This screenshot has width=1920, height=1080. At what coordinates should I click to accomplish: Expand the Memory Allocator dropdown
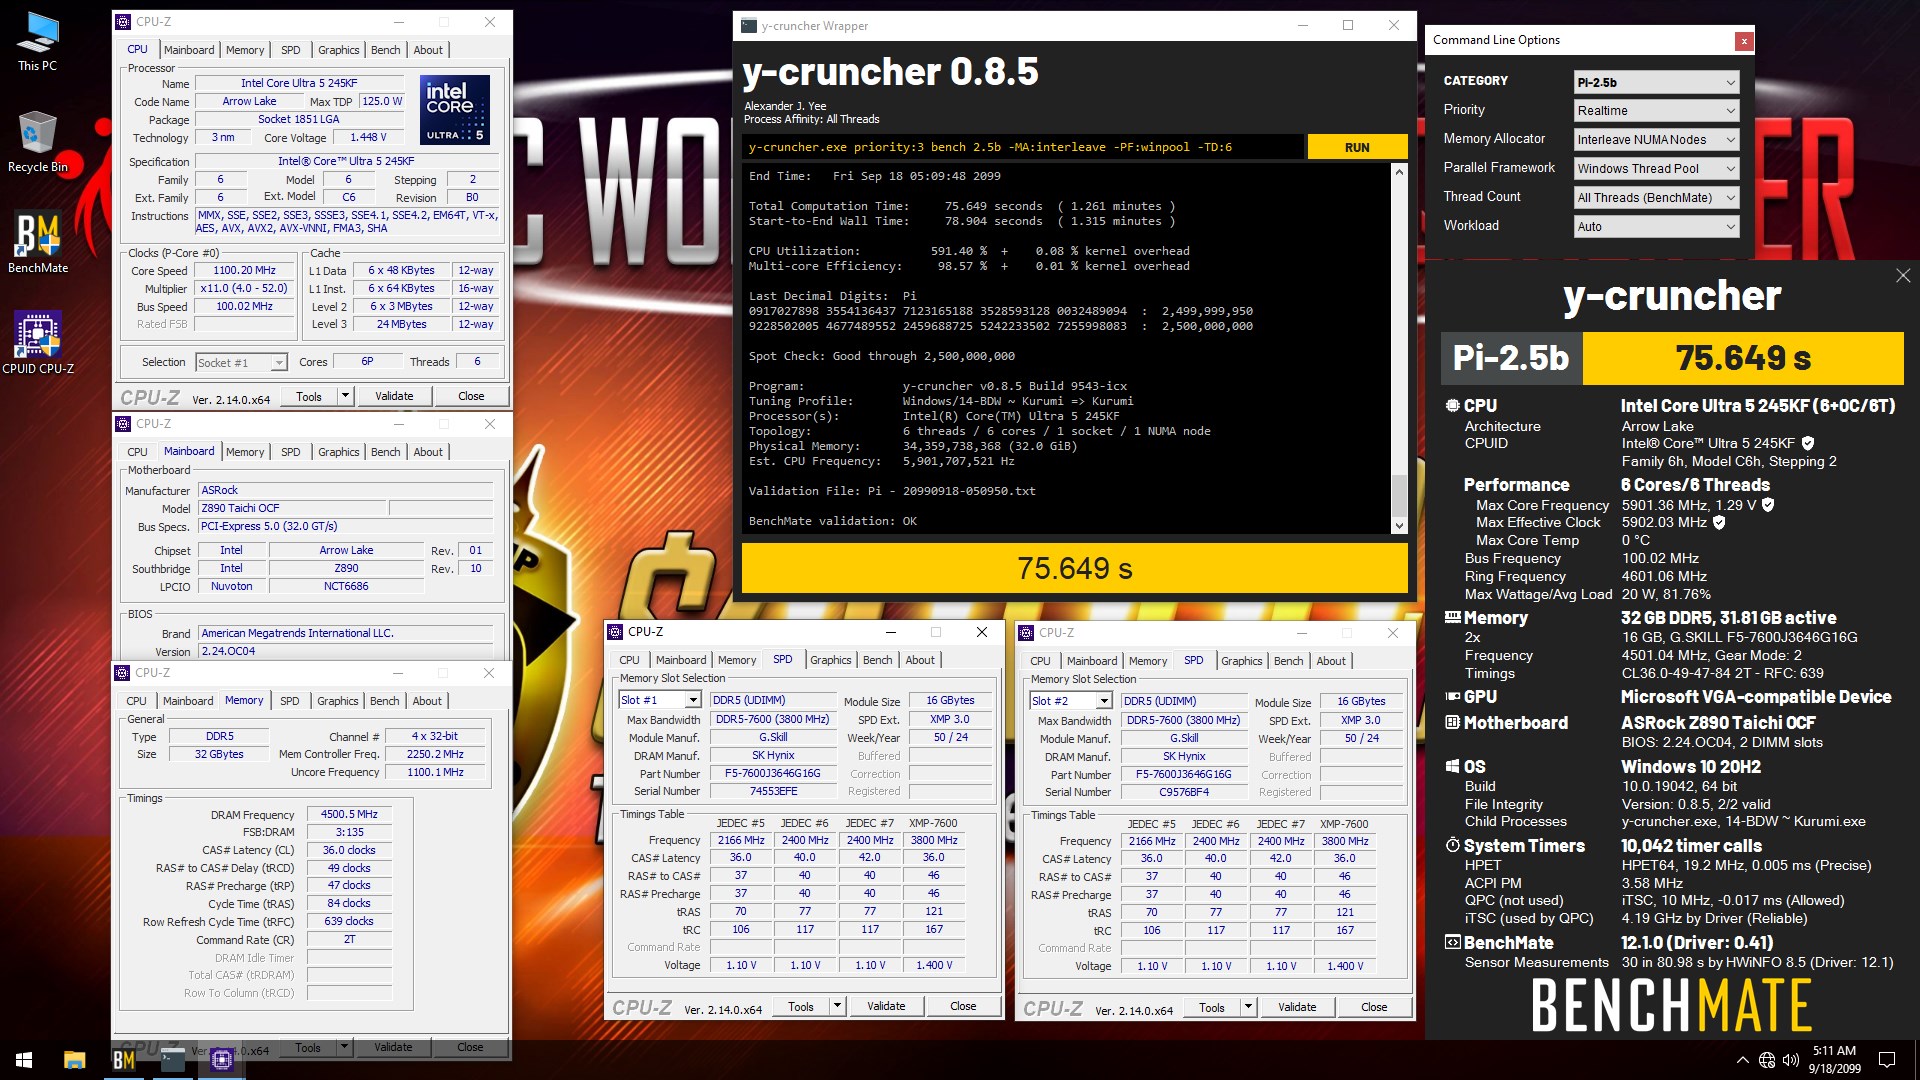pos(1657,140)
